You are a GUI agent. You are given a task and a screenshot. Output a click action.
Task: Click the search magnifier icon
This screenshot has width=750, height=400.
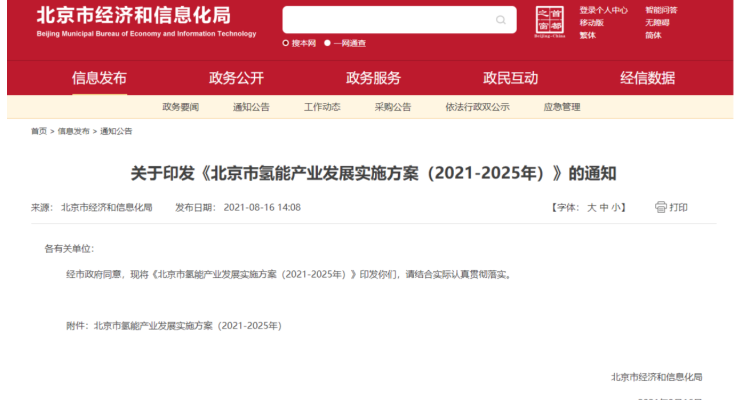pos(501,19)
